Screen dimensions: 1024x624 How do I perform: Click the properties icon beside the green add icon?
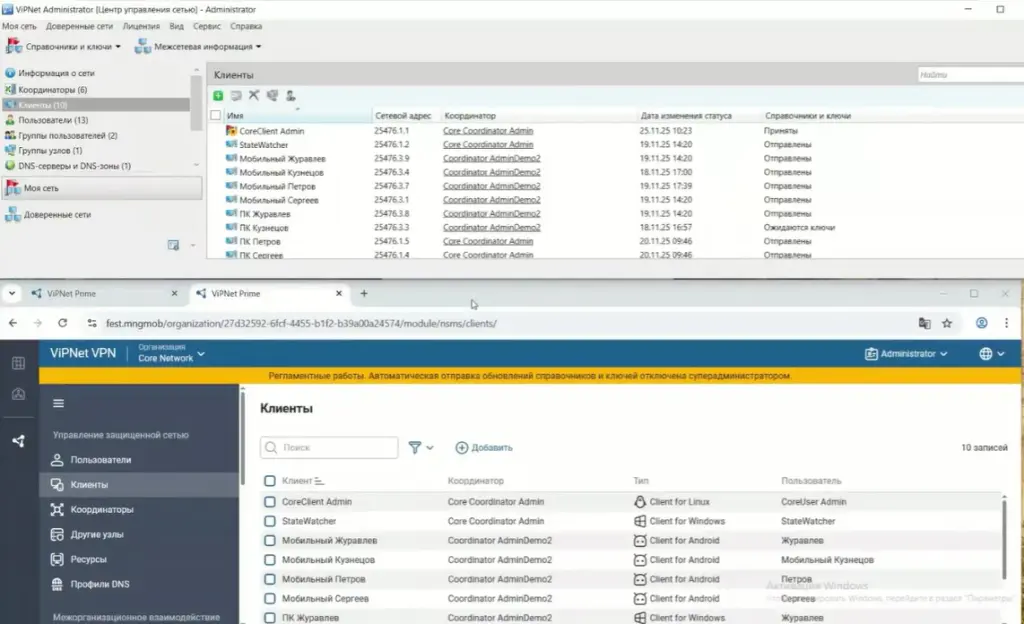pos(236,96)
